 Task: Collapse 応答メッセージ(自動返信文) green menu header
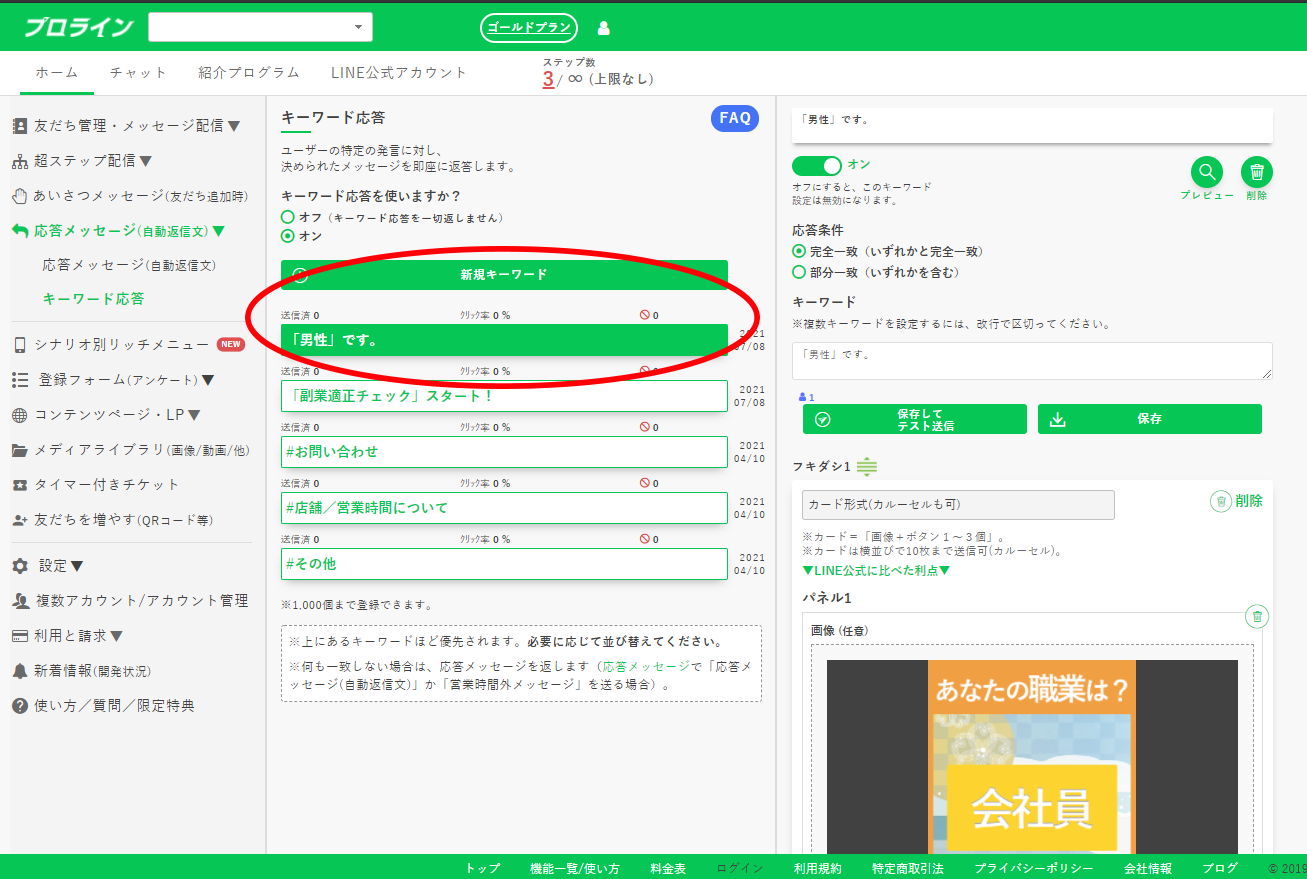tap(119, 231)
